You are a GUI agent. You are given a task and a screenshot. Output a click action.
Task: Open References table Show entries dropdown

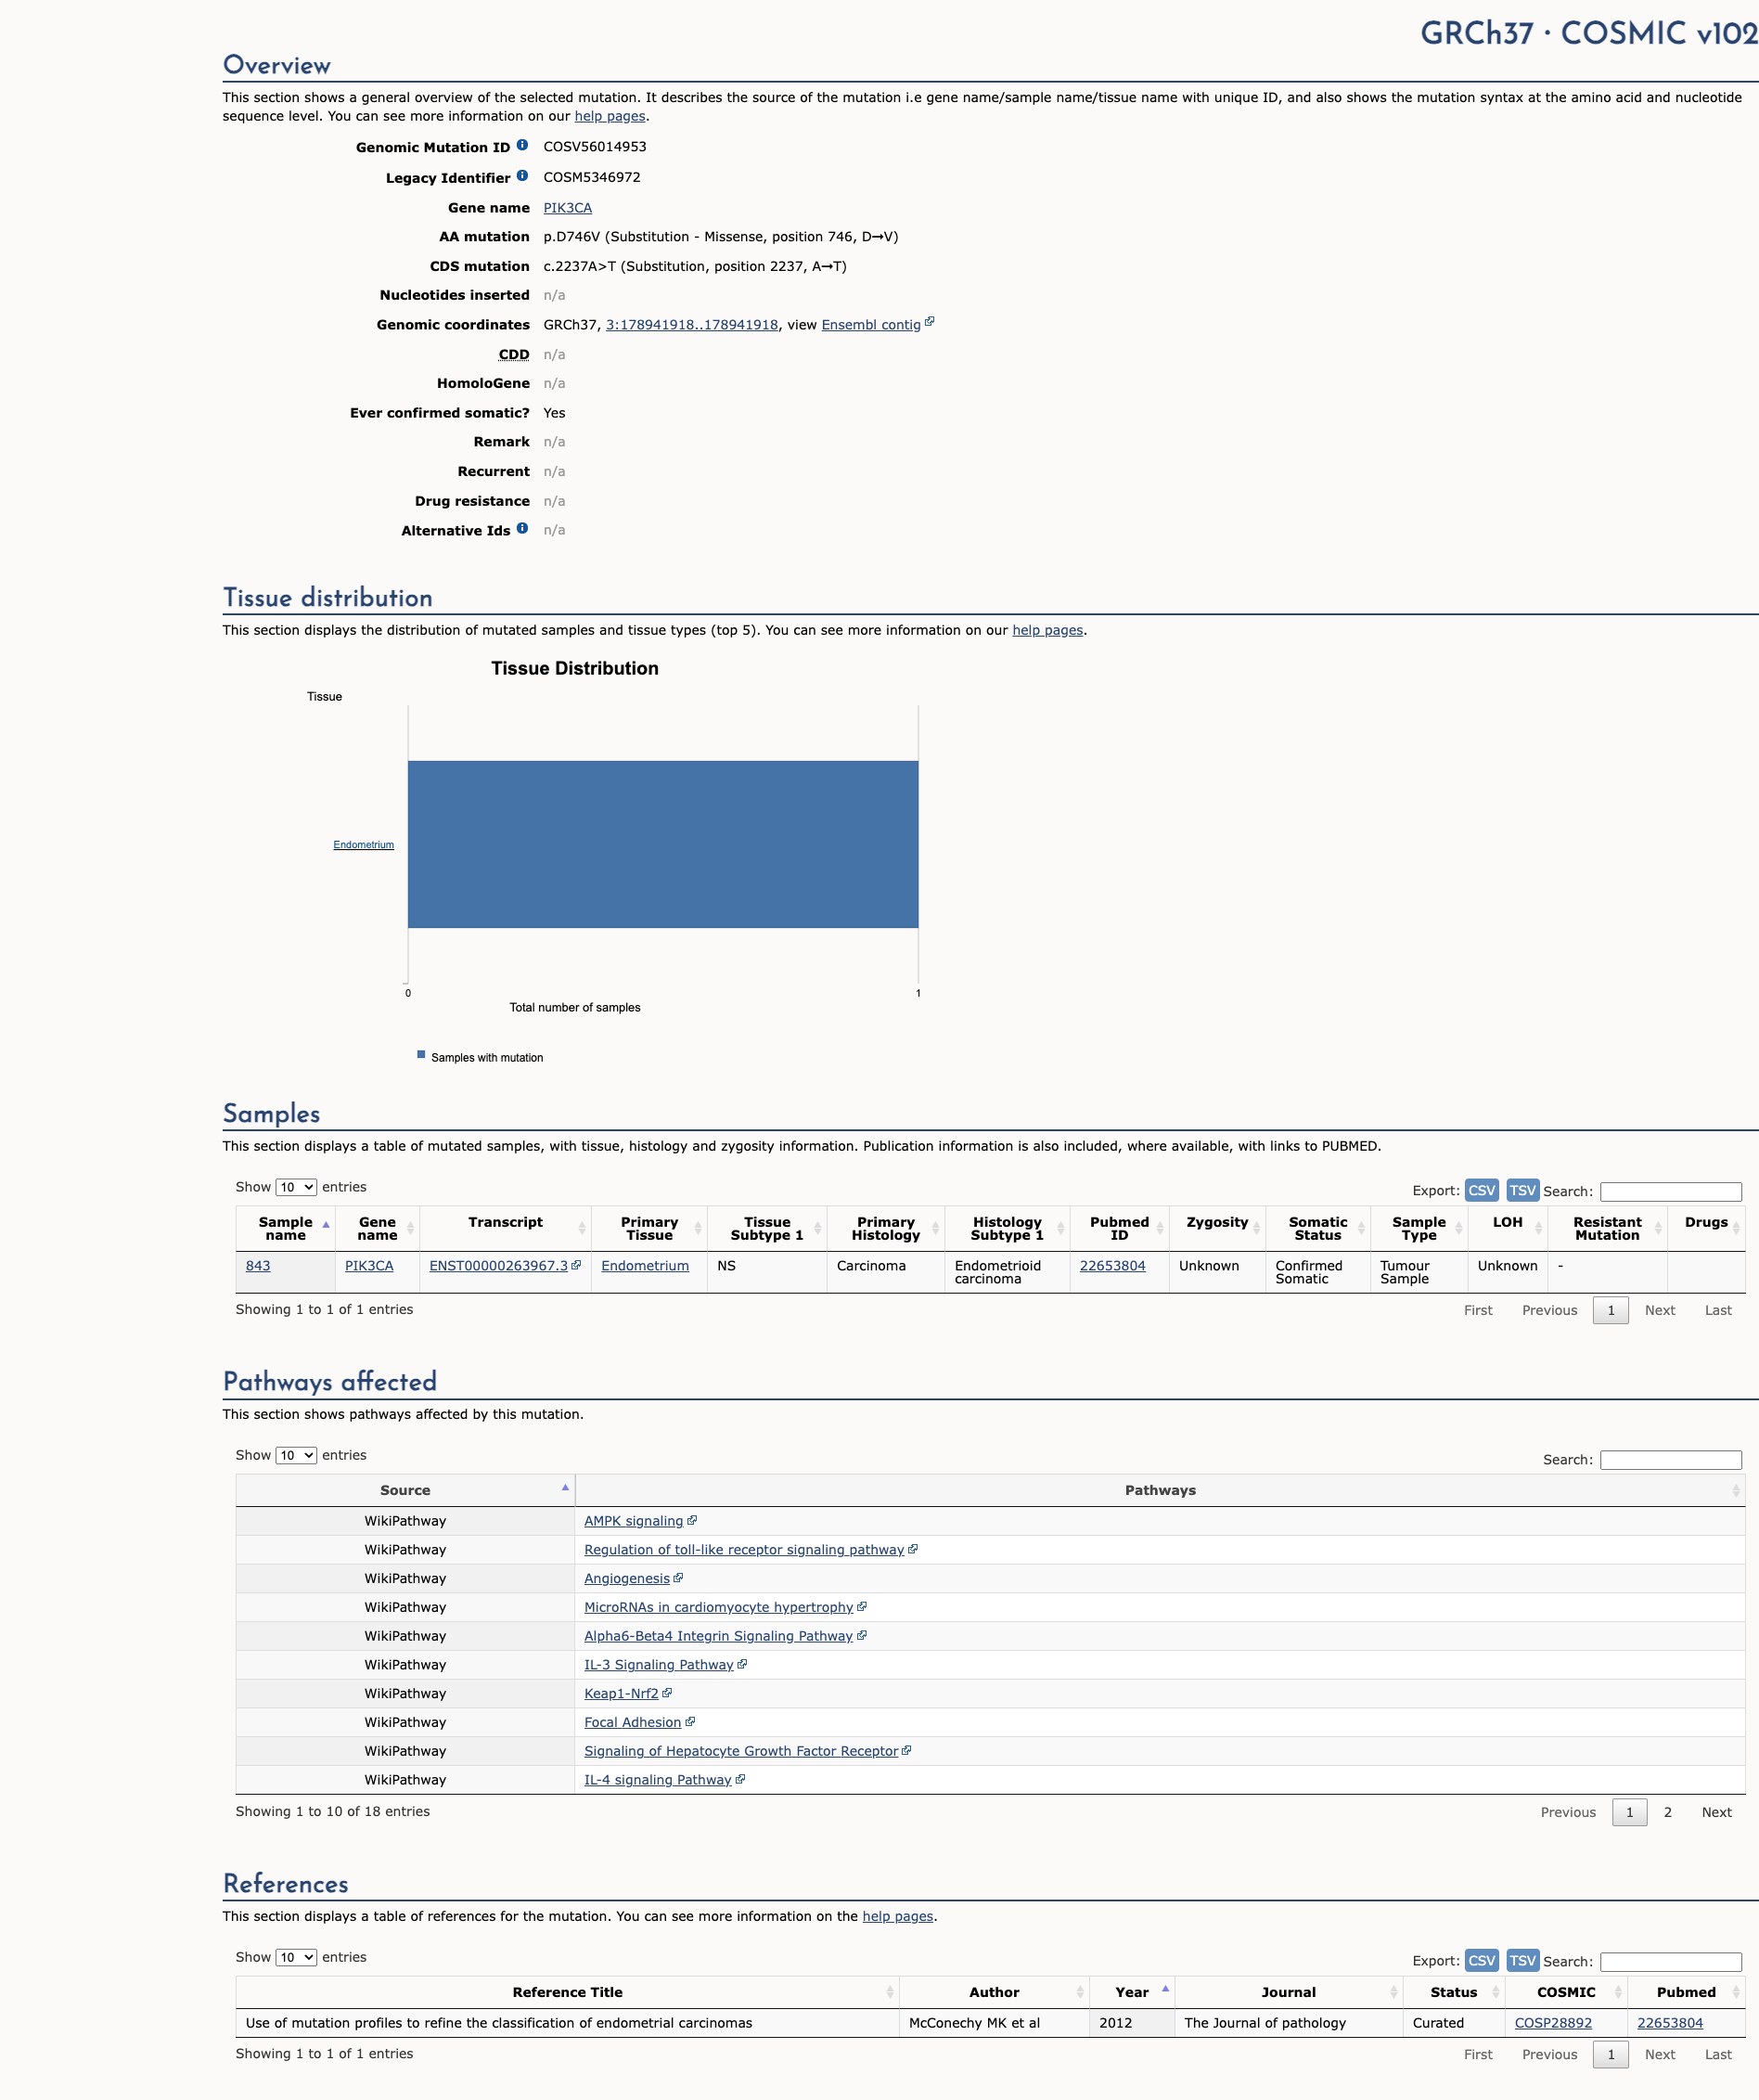pyautogui.click(x=296, y=1957)
